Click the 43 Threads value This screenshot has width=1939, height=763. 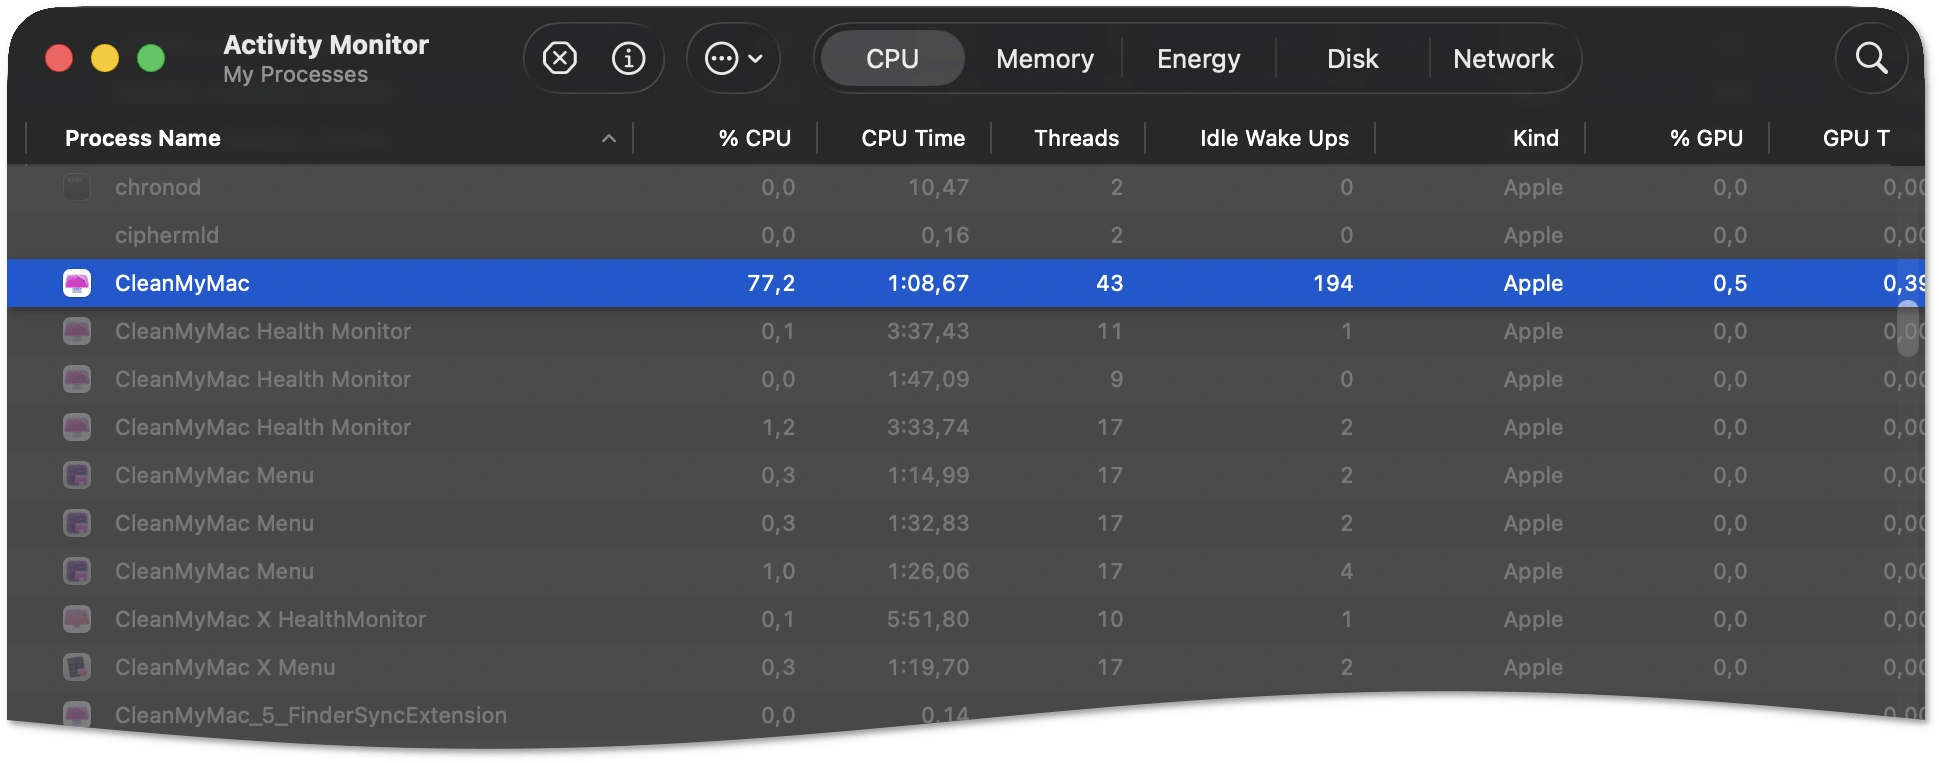1109,283
